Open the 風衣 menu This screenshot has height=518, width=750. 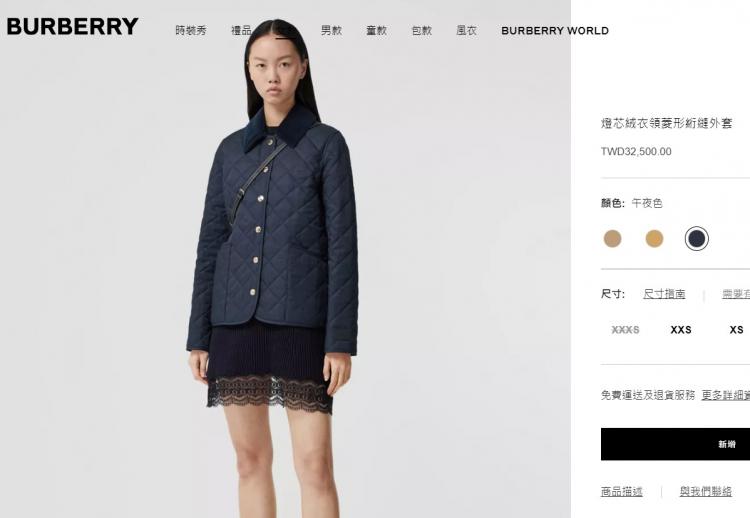point(466,31)
